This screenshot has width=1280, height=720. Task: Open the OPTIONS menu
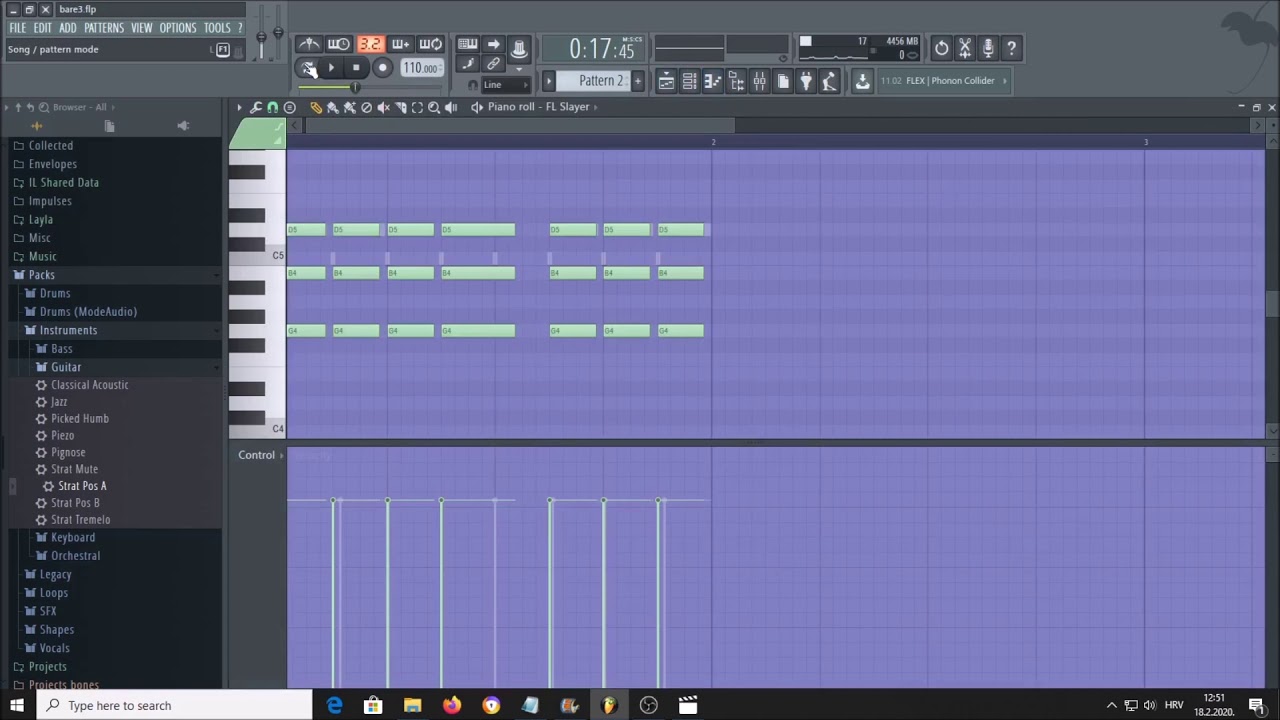click(178, 28)
